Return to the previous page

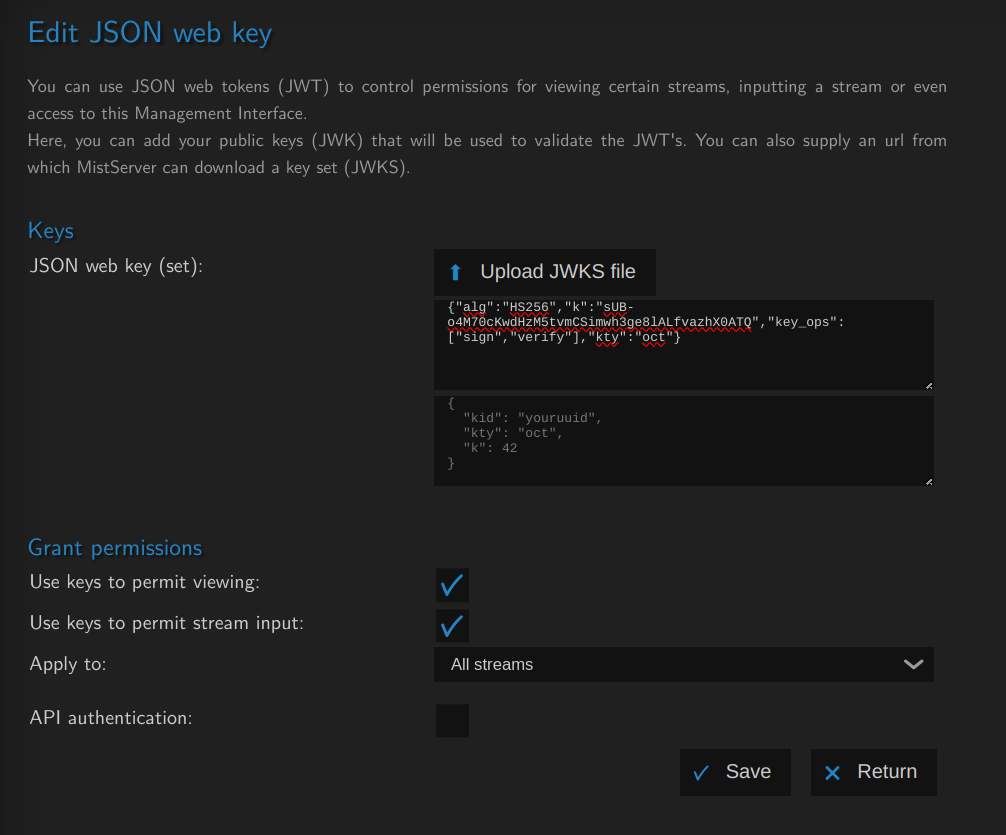[873, 772]
